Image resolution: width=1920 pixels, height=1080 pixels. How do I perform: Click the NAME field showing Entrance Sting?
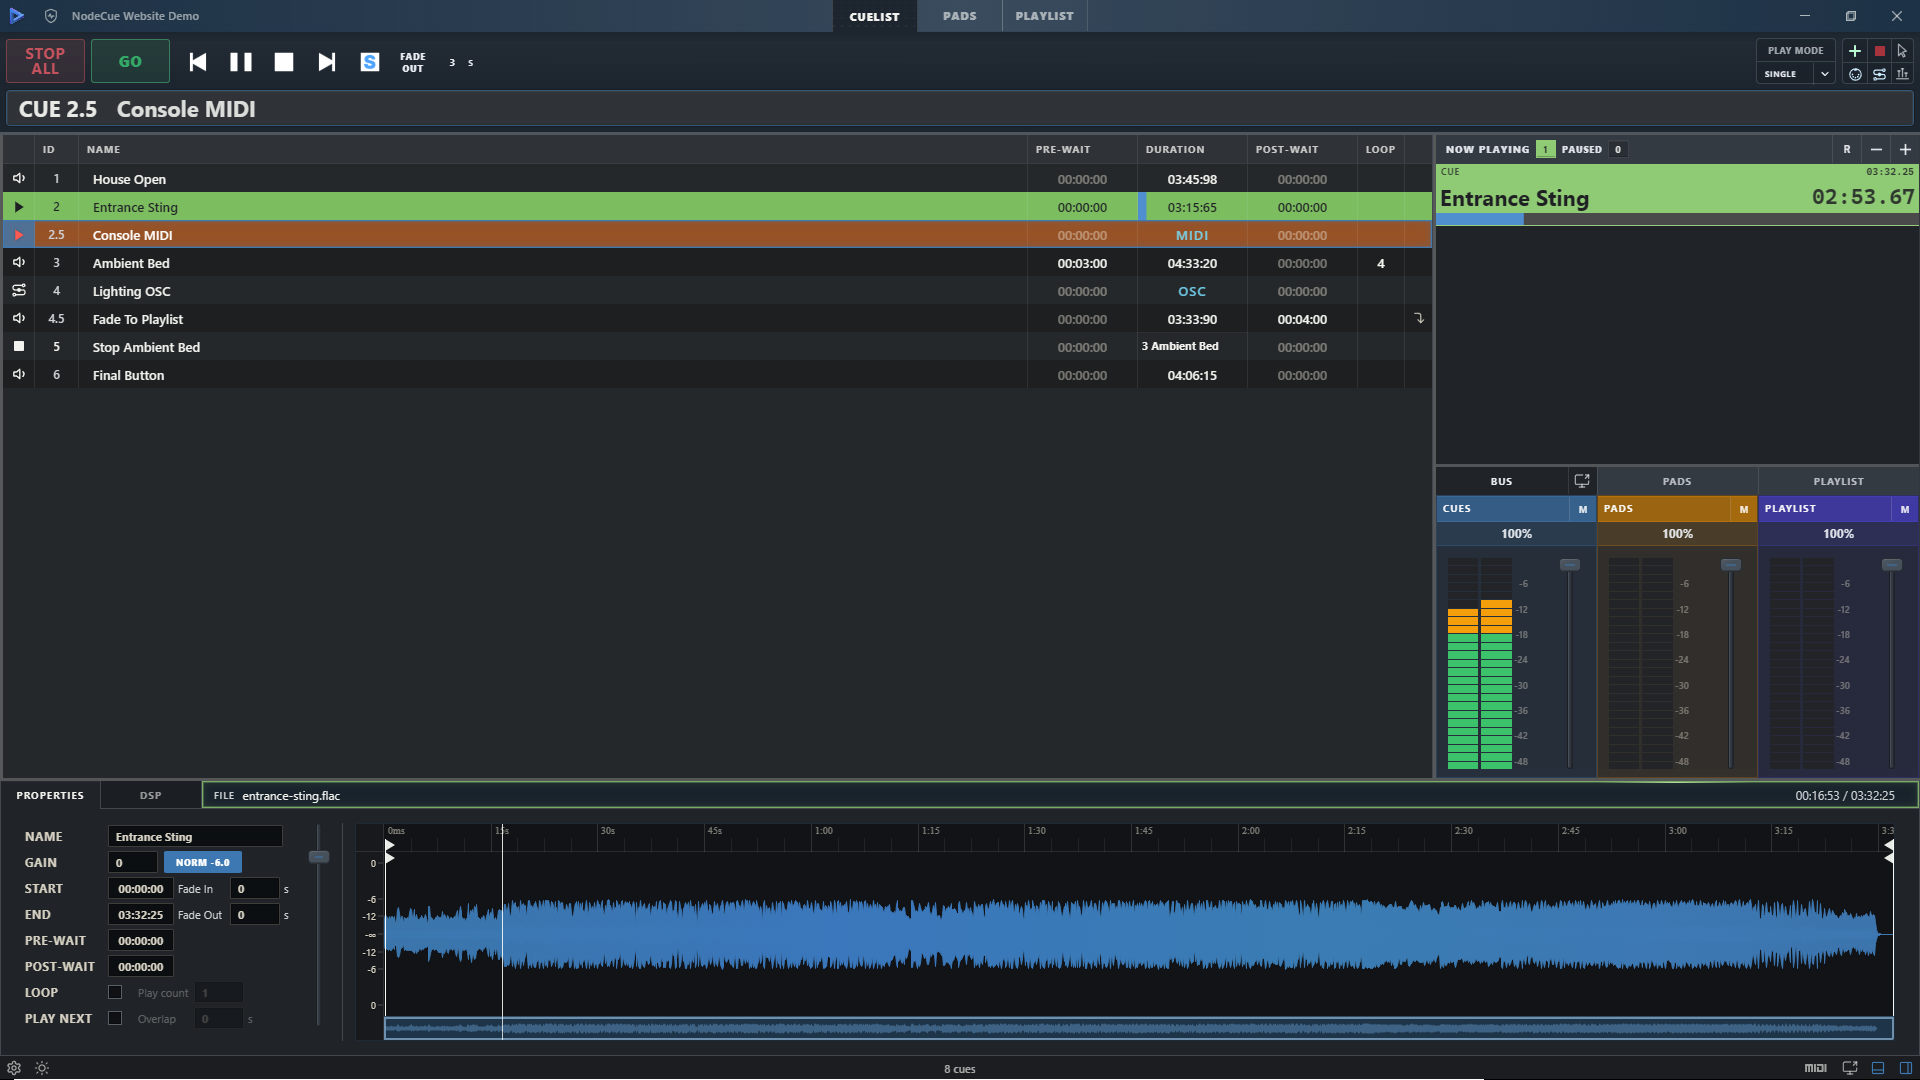click(195, 836)
